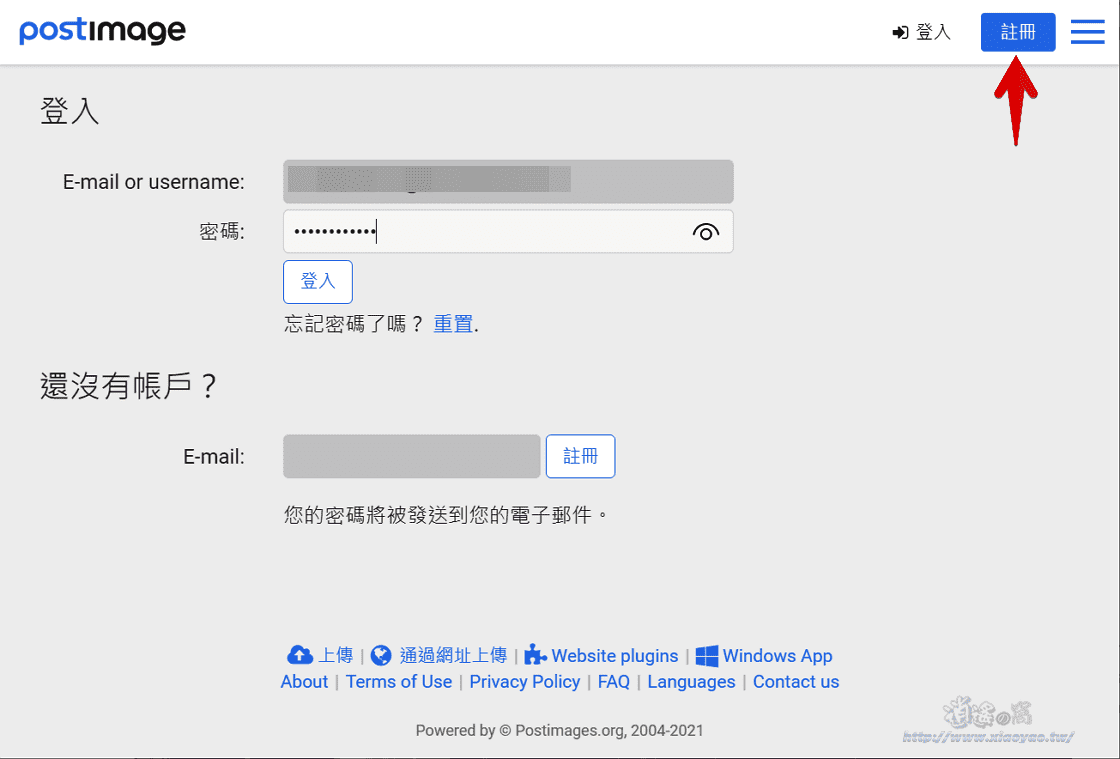Open the Languages page link
1120x759 pixels.
(691, 681)
